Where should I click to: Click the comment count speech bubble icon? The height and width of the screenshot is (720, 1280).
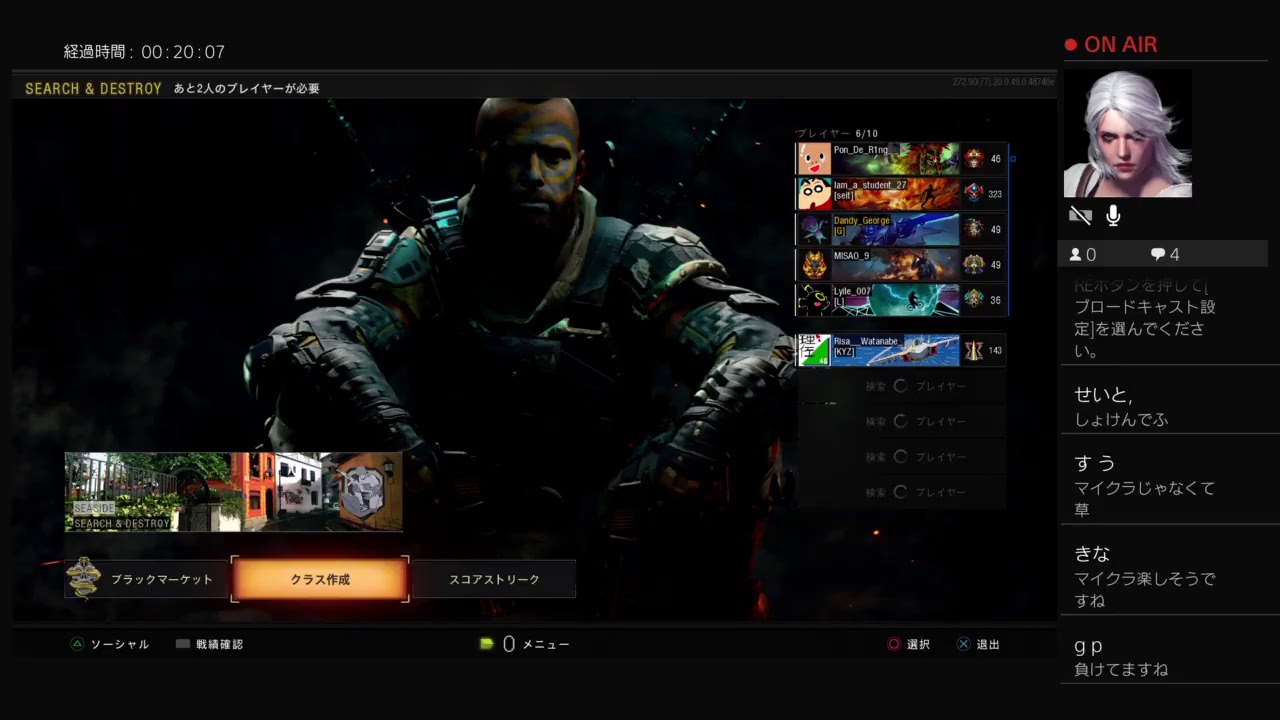pos(1157,255)
